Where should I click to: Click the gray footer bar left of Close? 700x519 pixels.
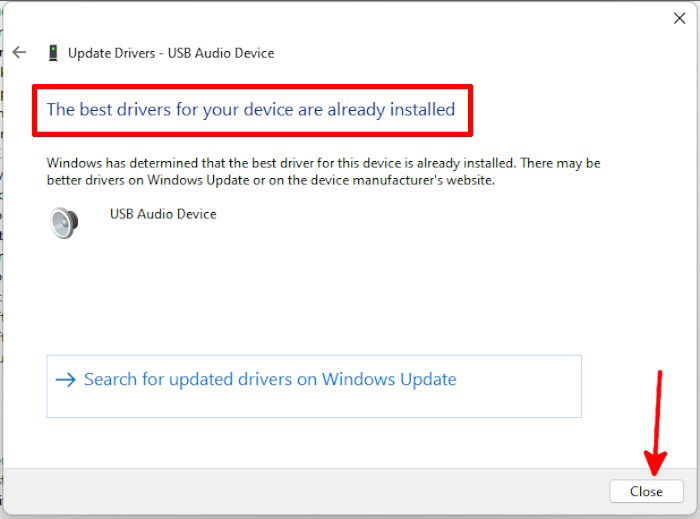point(306,491)
